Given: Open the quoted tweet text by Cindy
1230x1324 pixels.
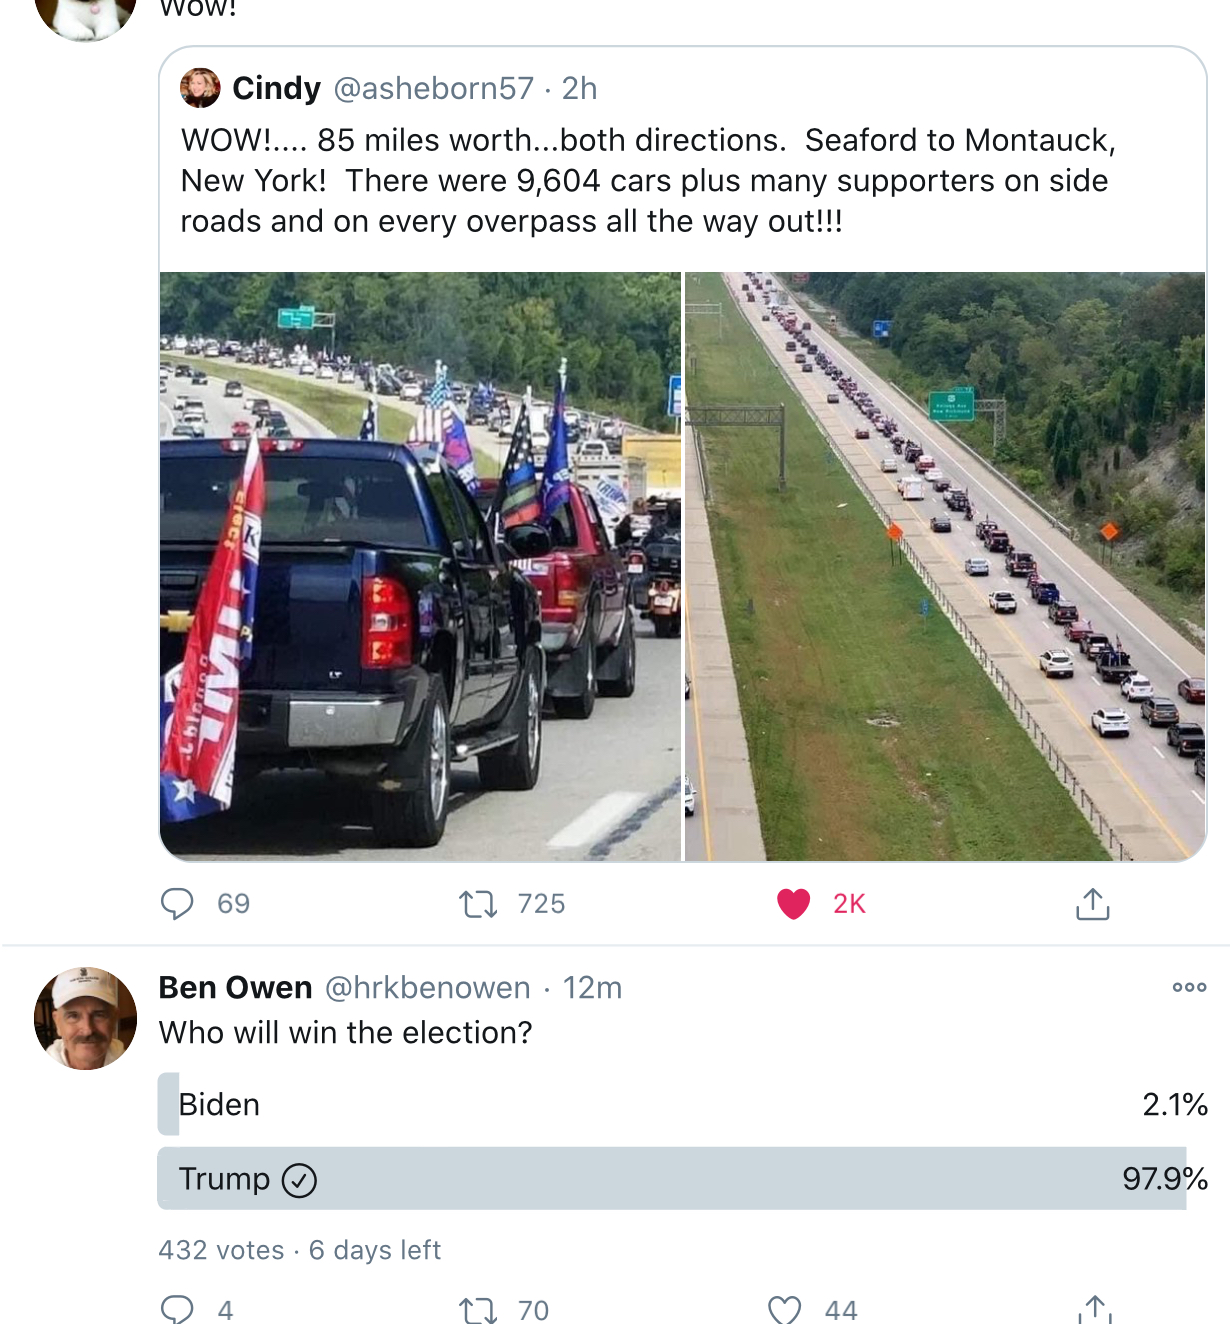Looking at the screenshot, I should point(647,180).
